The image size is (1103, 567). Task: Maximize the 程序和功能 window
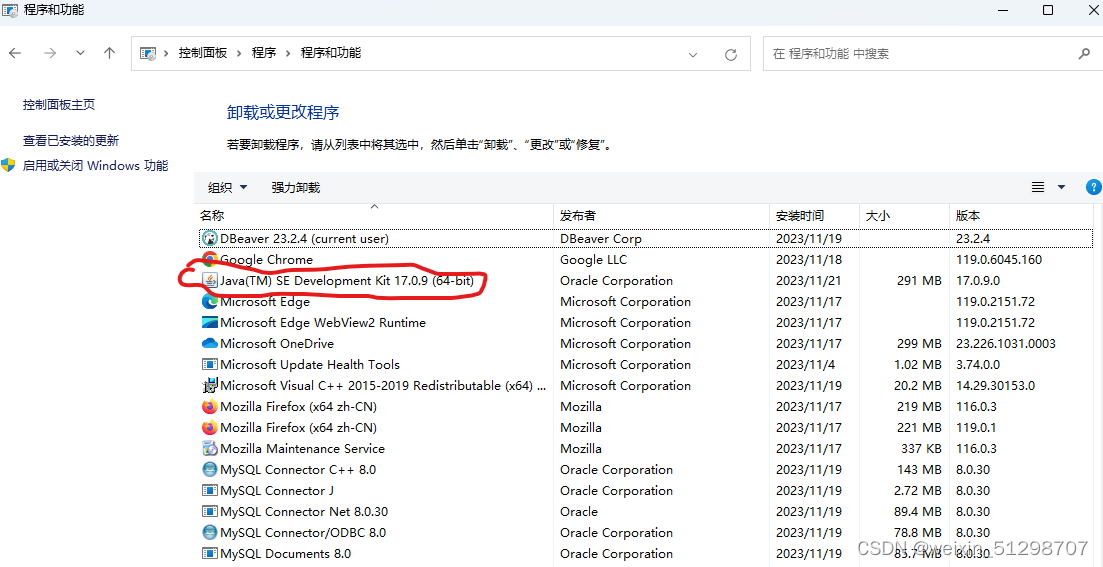coord(1047,10)
